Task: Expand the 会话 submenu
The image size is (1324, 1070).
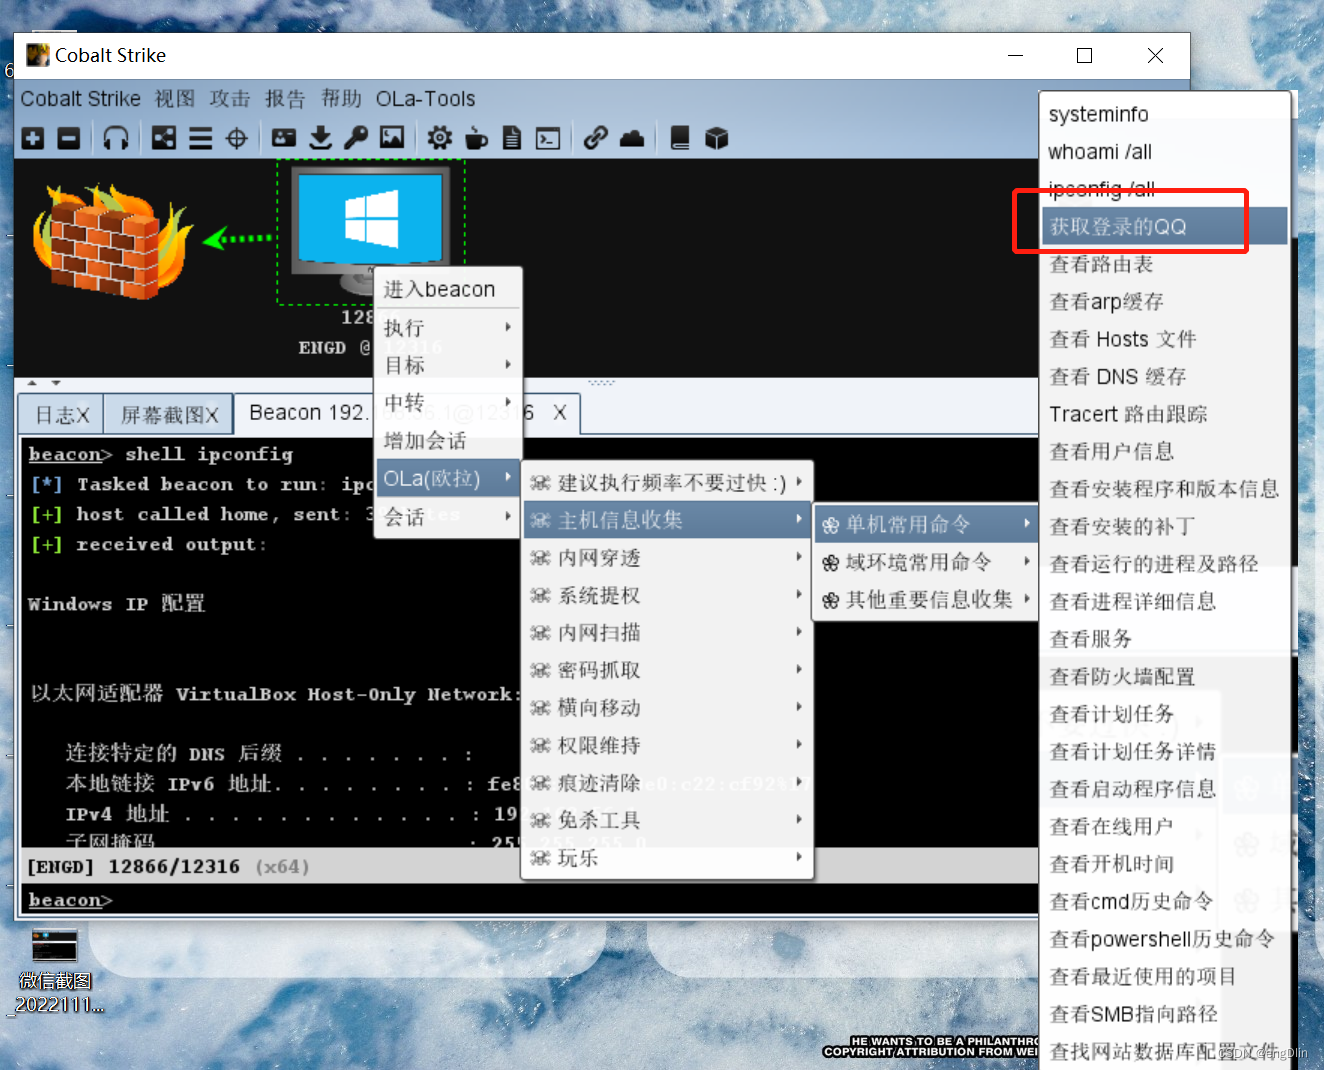Action: coord(448,517)
